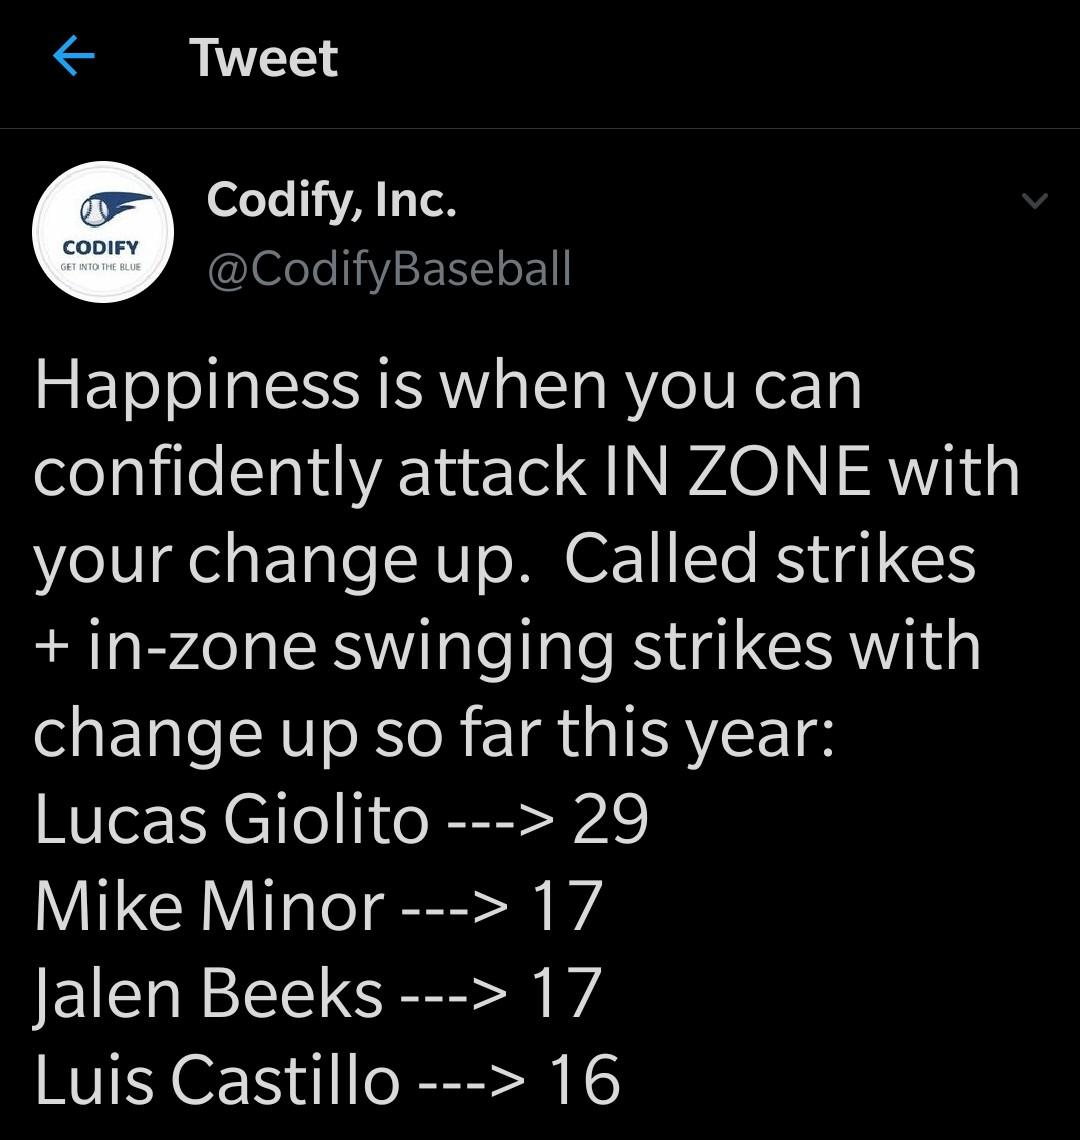Click the @CodifyBaseball handle
The image size is (1080, 1140).
(389, 269)
